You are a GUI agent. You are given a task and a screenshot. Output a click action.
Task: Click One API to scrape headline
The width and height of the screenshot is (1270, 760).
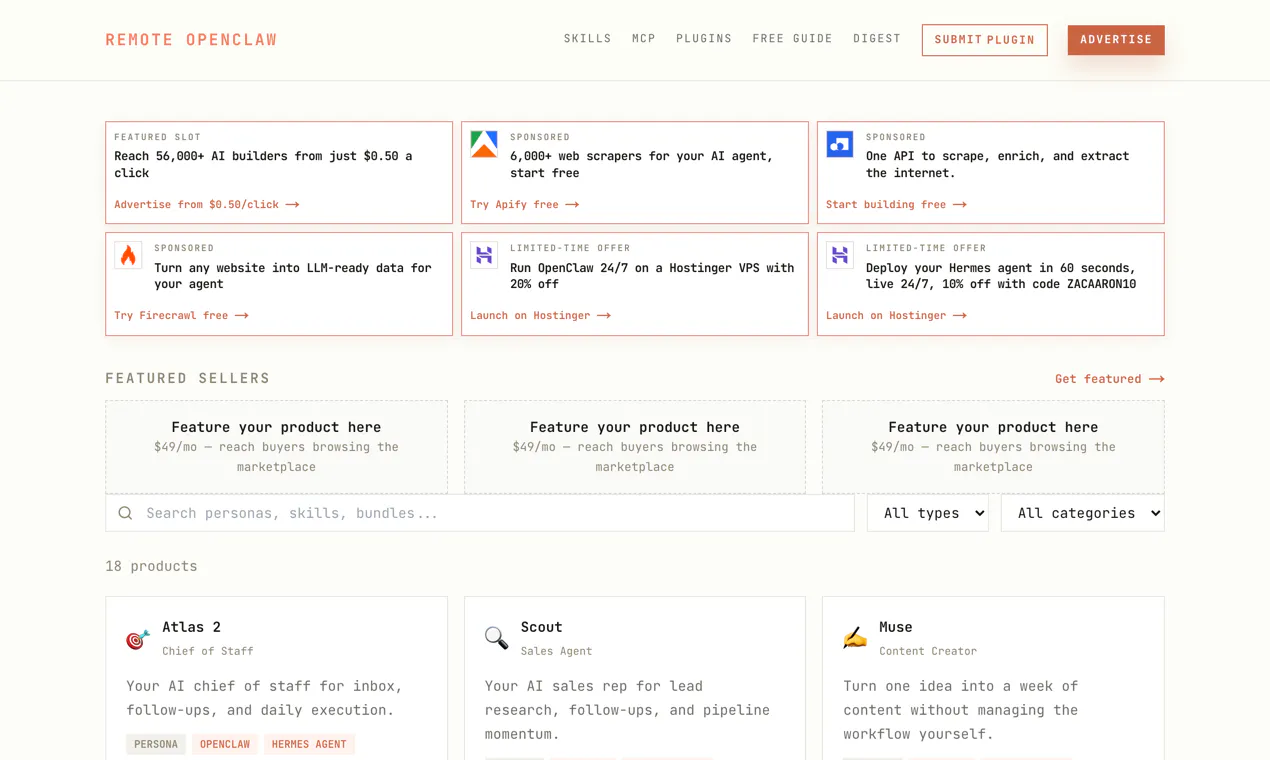997,164
